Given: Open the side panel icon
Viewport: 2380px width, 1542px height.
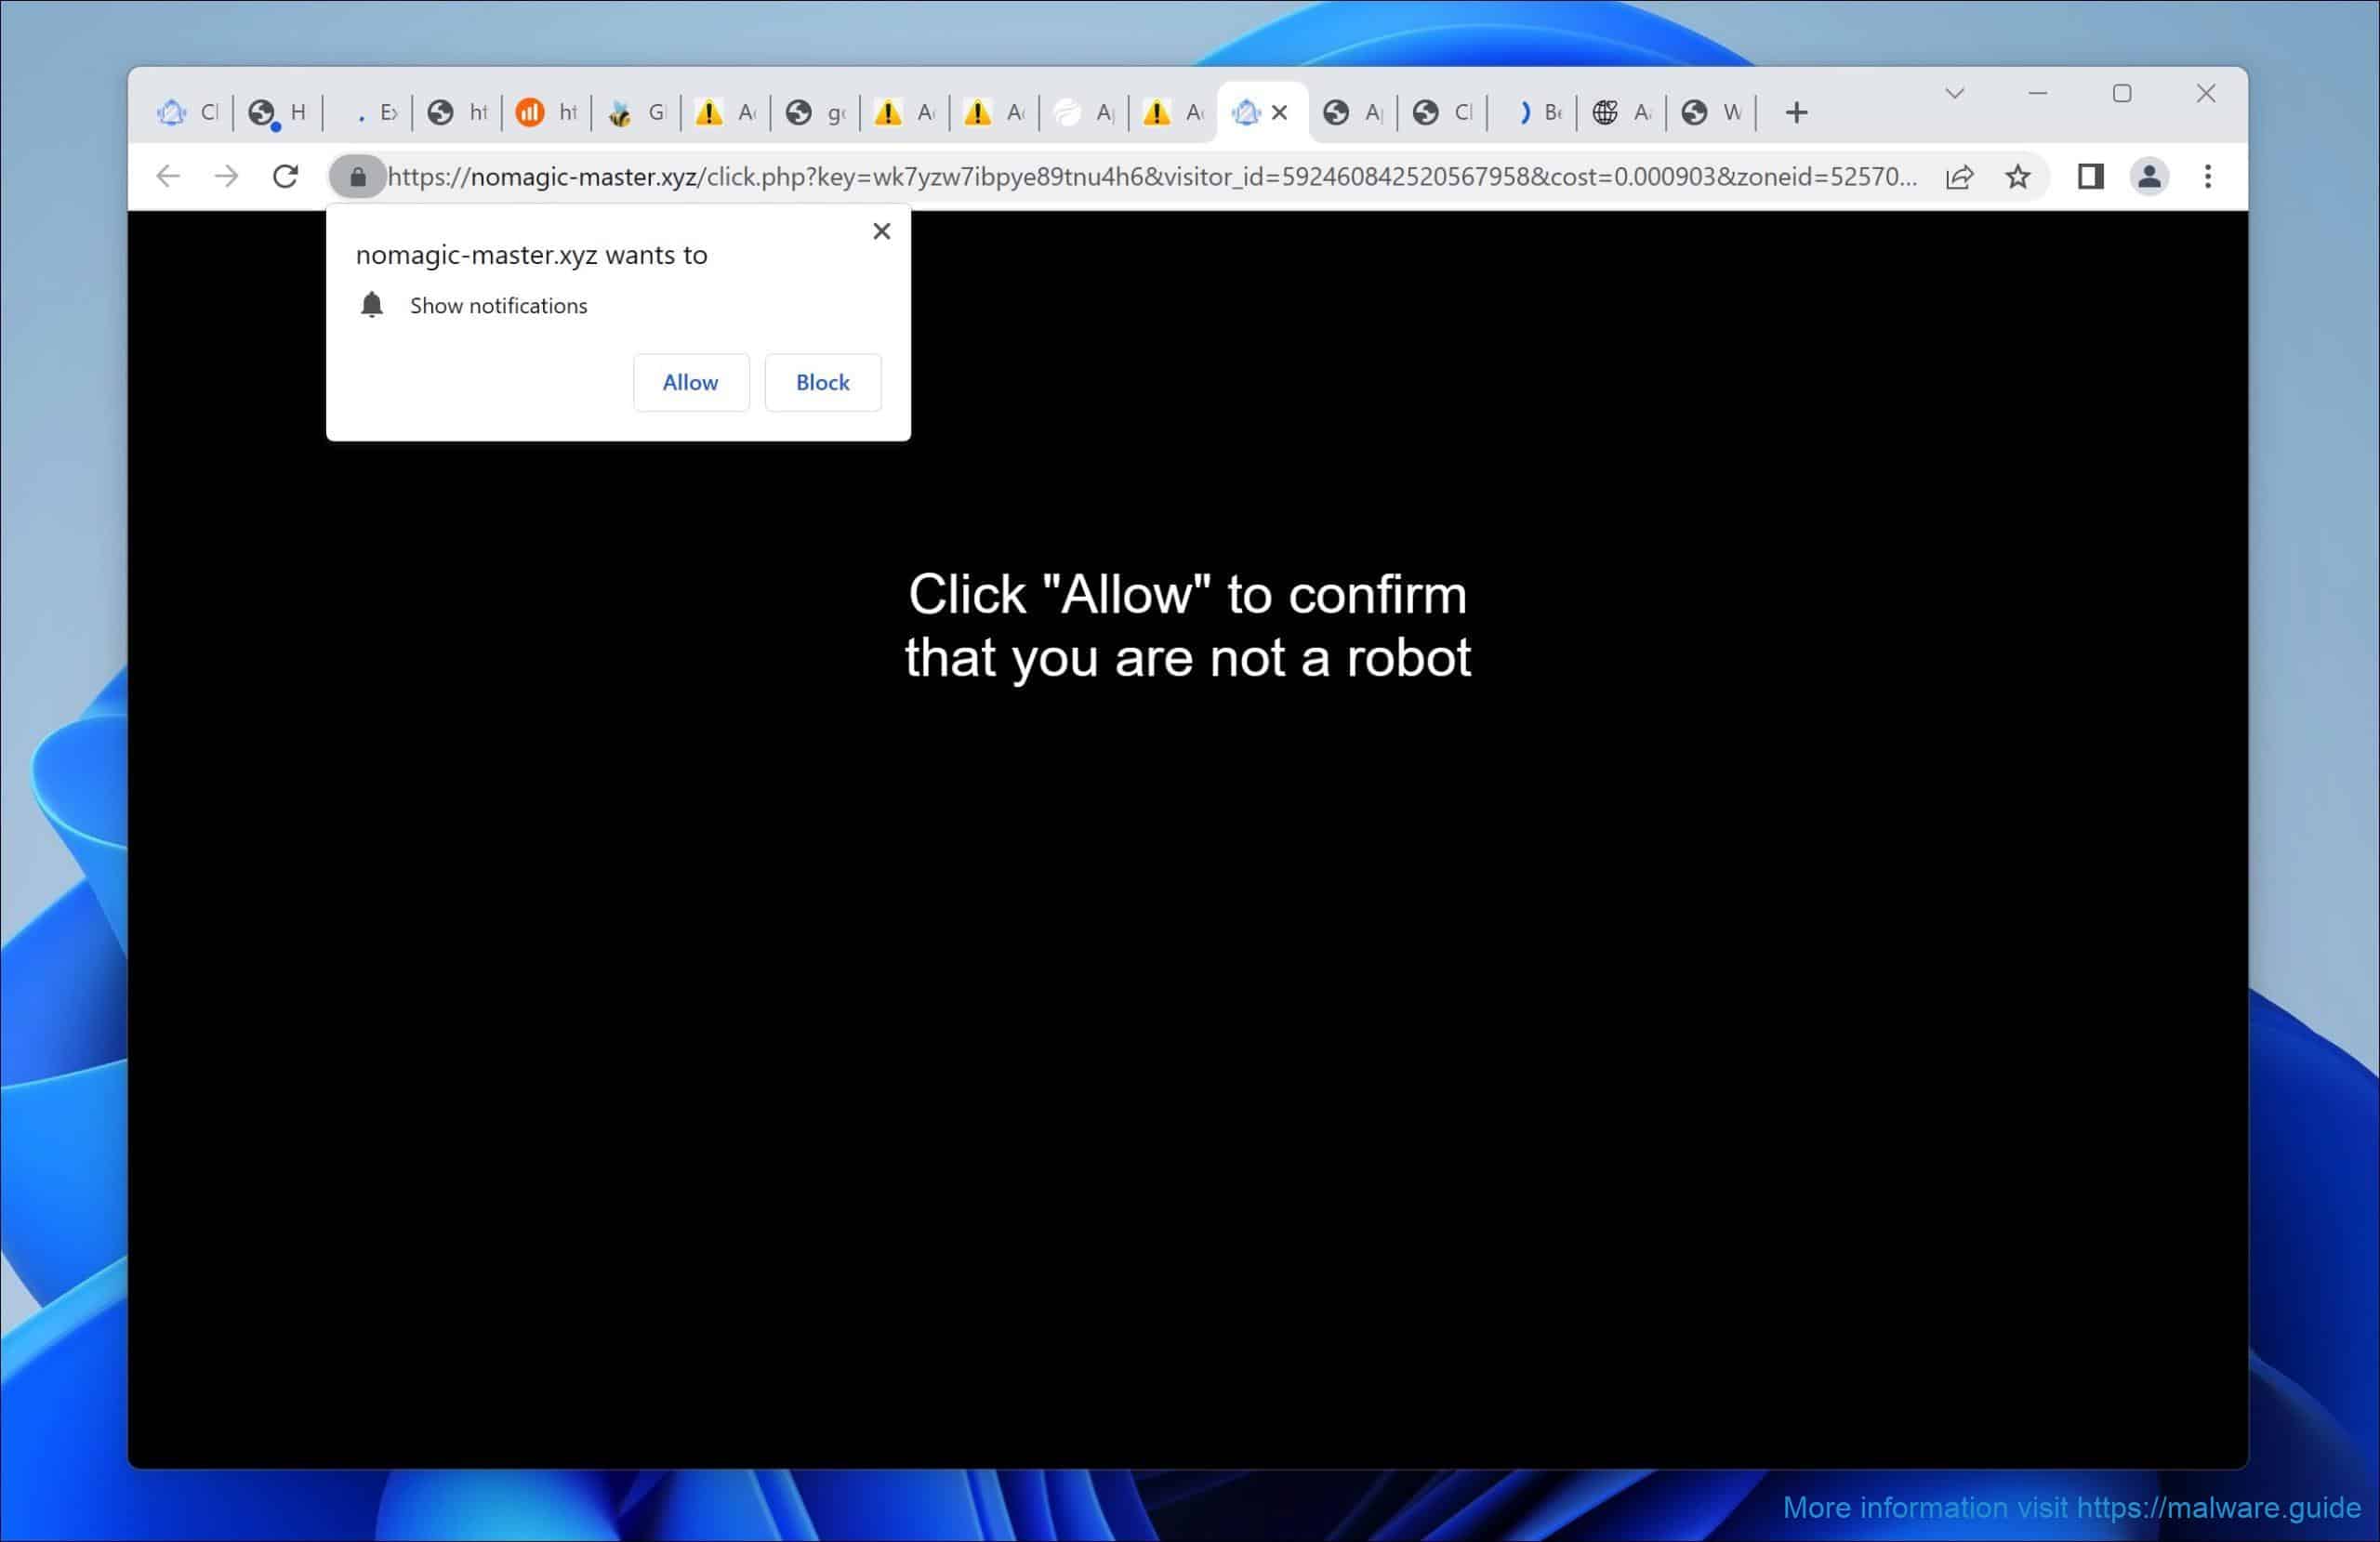Looking at the screenshot, I should (x=2090, y=177).
